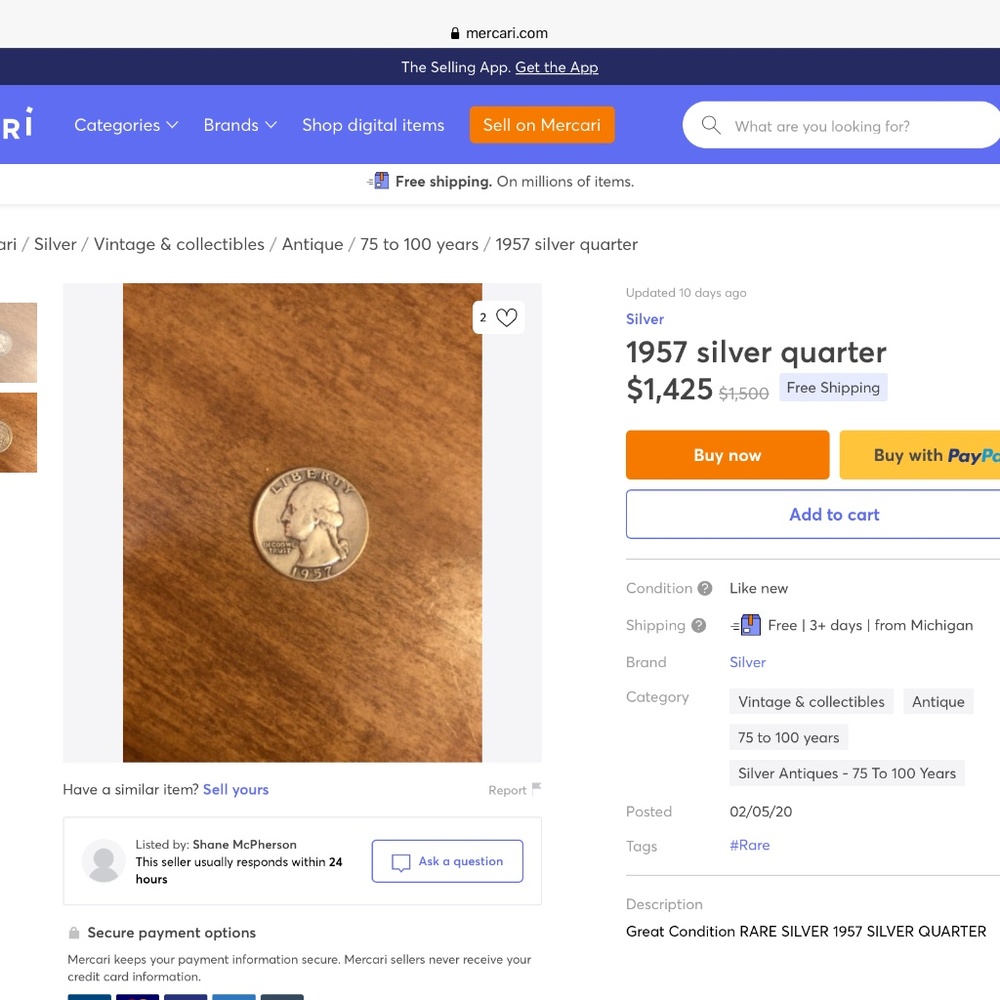1000x1000 pixels.
Task: Open the Brands dropdown
Action: pyautogui.click(x=239, y=125)
